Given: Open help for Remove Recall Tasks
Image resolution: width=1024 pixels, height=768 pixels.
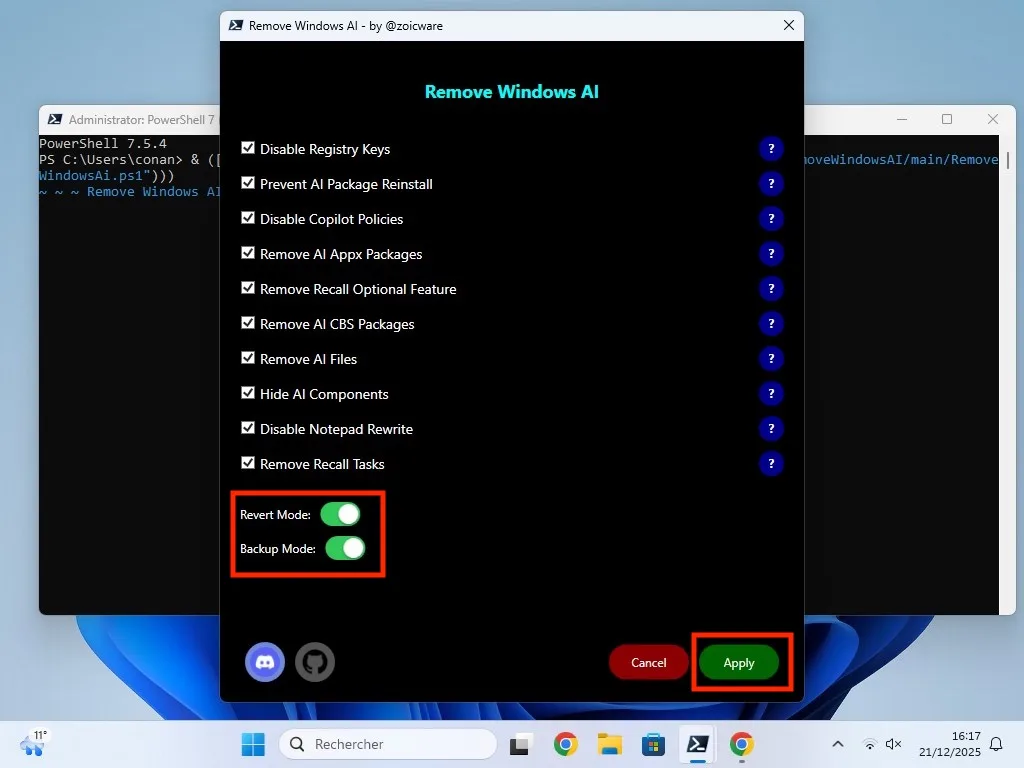Looking at the screenshot, I should tap(771, 464).
